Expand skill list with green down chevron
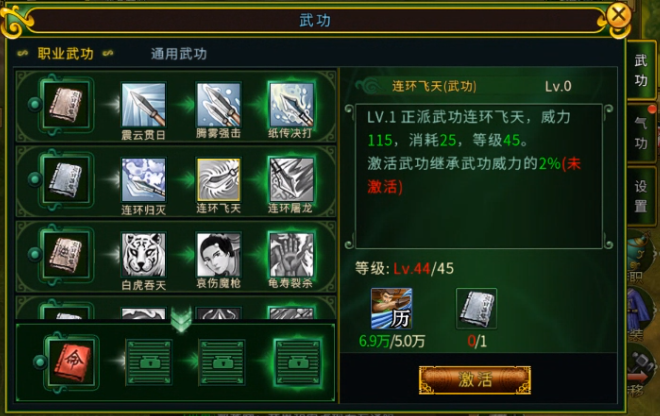The width and height of the screenshot is (660, 416). [182, 319]
